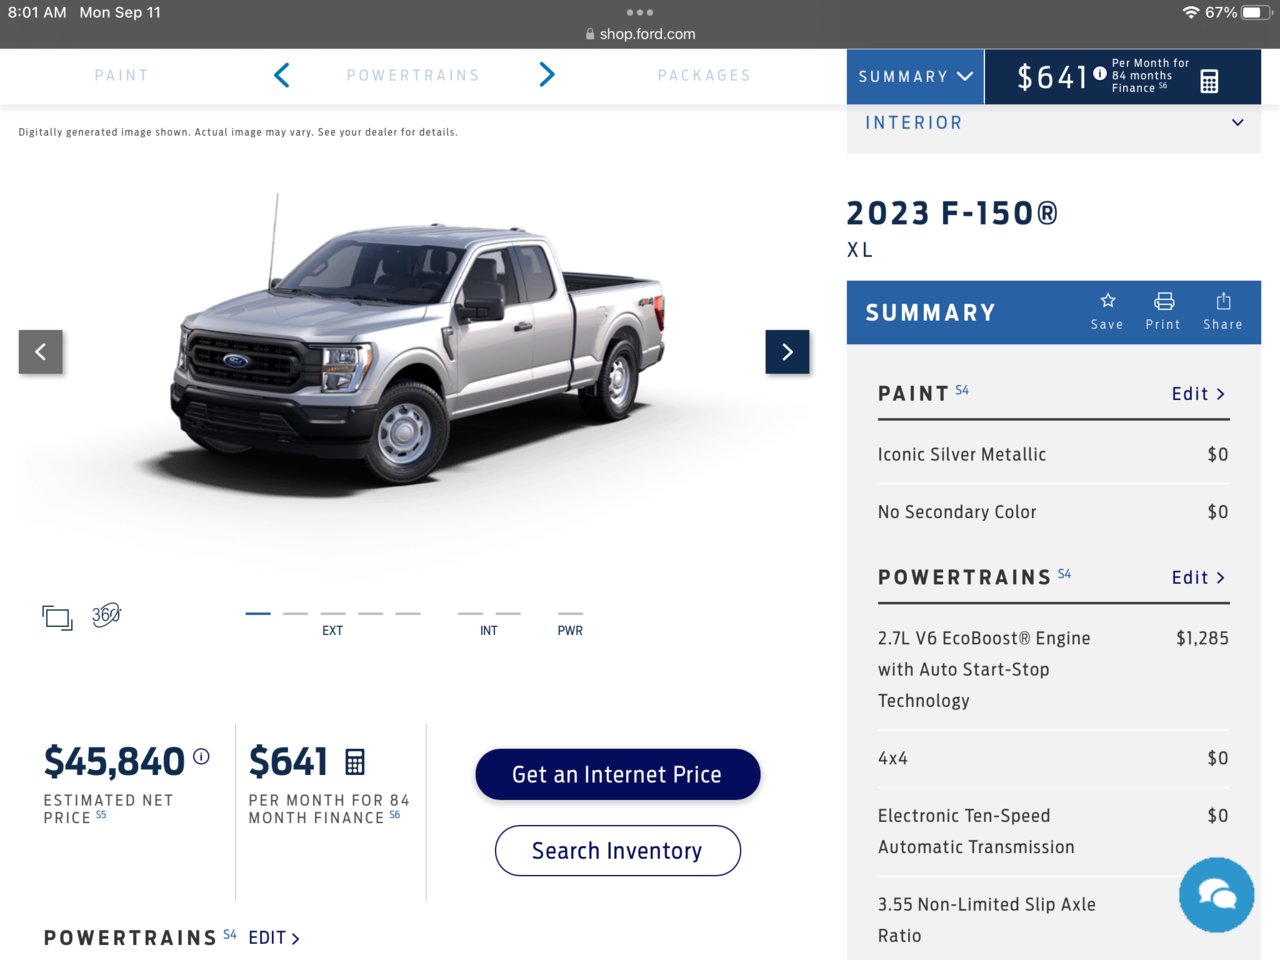Save the build with the star icon
The height and width of the screenshot is (960, 1280).
click(x=1107, y=311)
